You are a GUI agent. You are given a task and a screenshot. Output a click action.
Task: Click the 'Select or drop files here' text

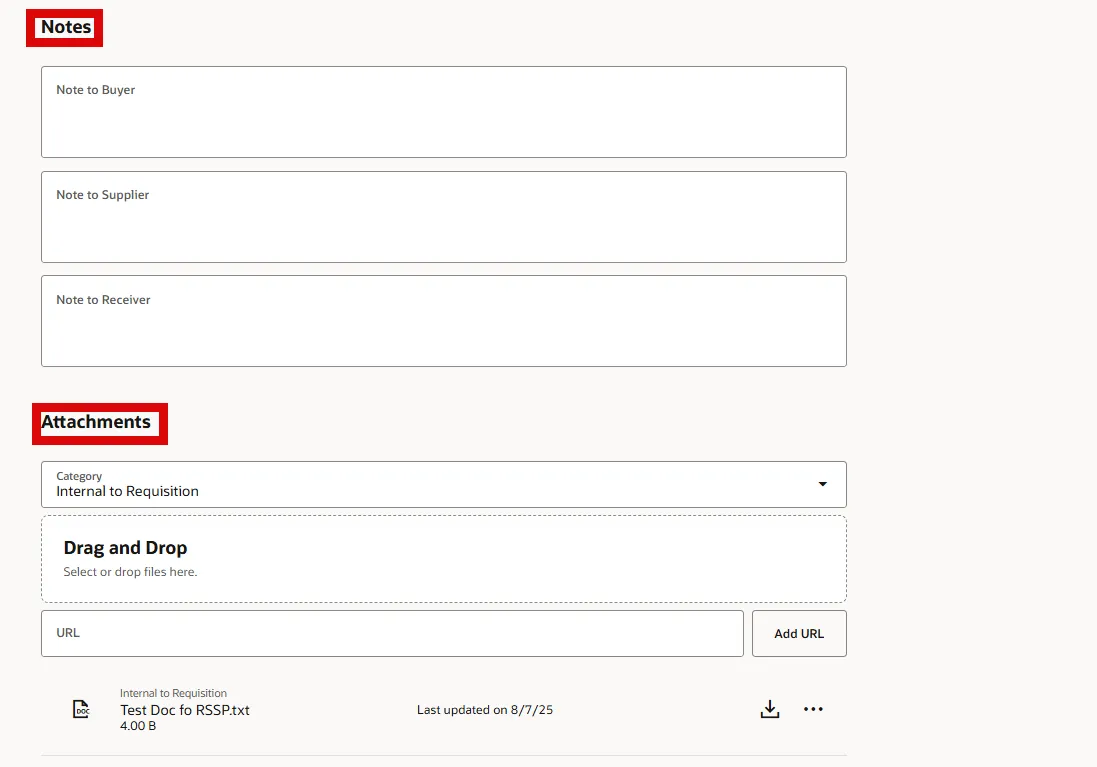(130, 572)
